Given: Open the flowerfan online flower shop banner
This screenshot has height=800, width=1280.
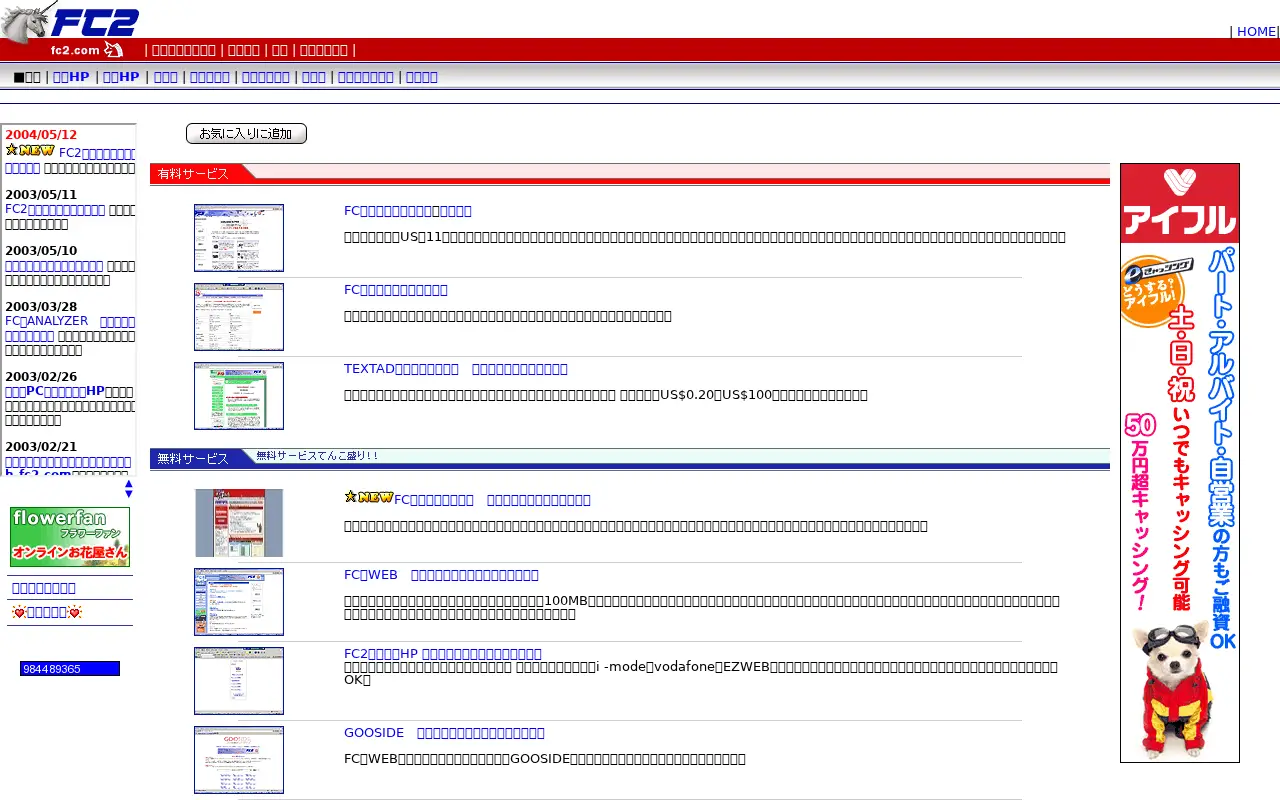Looking at the screenshot, I should pyautogui.click(x=70, y=537).
